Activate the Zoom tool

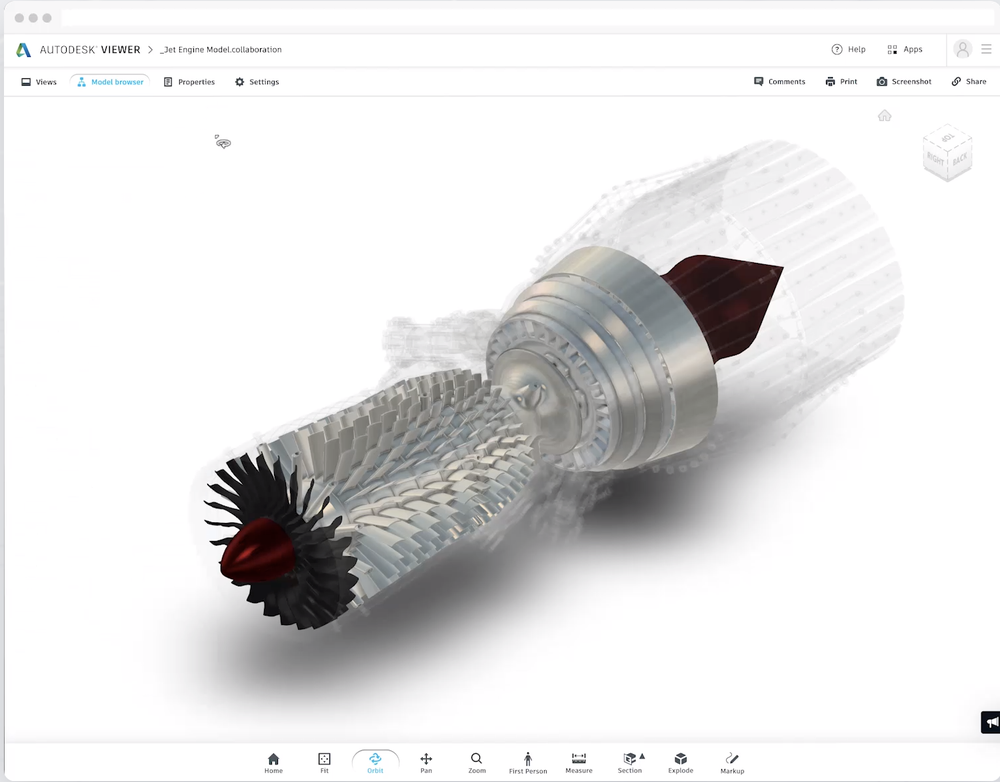click(x=477, y=761)
